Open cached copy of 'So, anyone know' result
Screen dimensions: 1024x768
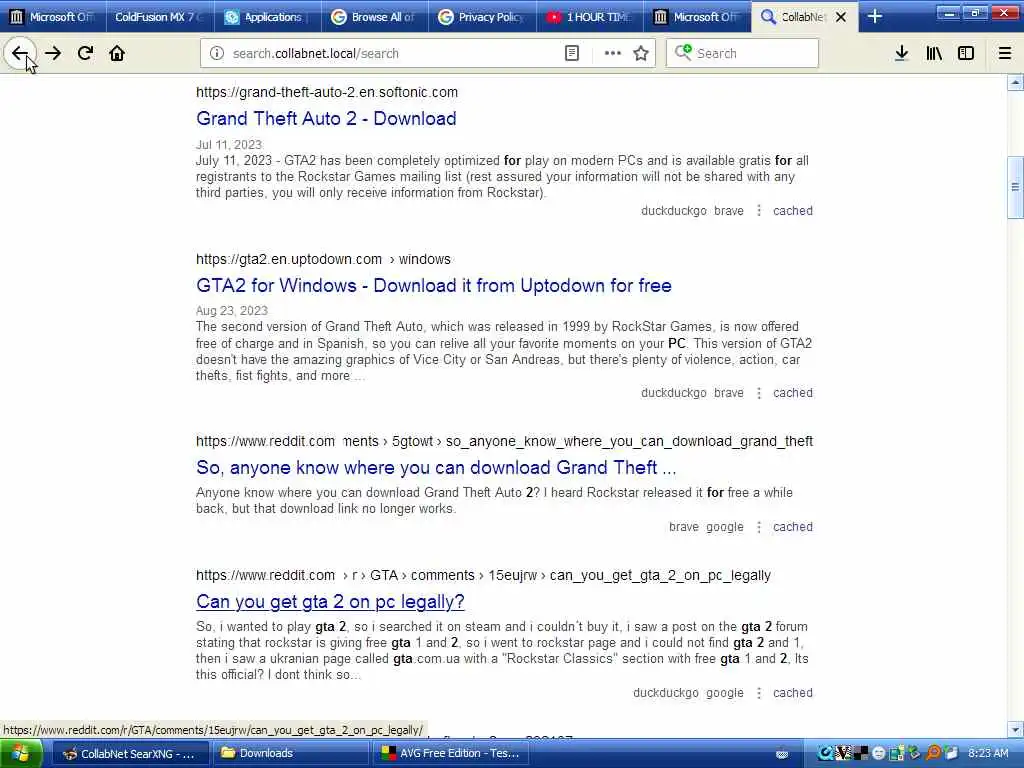pos(793,527)
